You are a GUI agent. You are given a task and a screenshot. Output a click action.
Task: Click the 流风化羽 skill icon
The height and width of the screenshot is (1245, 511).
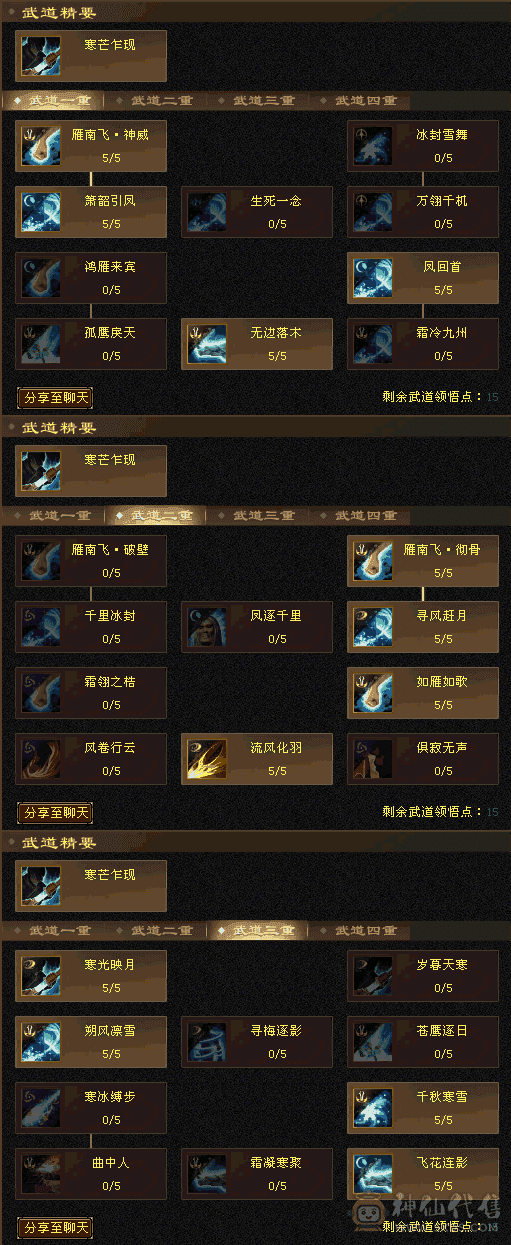tap(206, 759)
